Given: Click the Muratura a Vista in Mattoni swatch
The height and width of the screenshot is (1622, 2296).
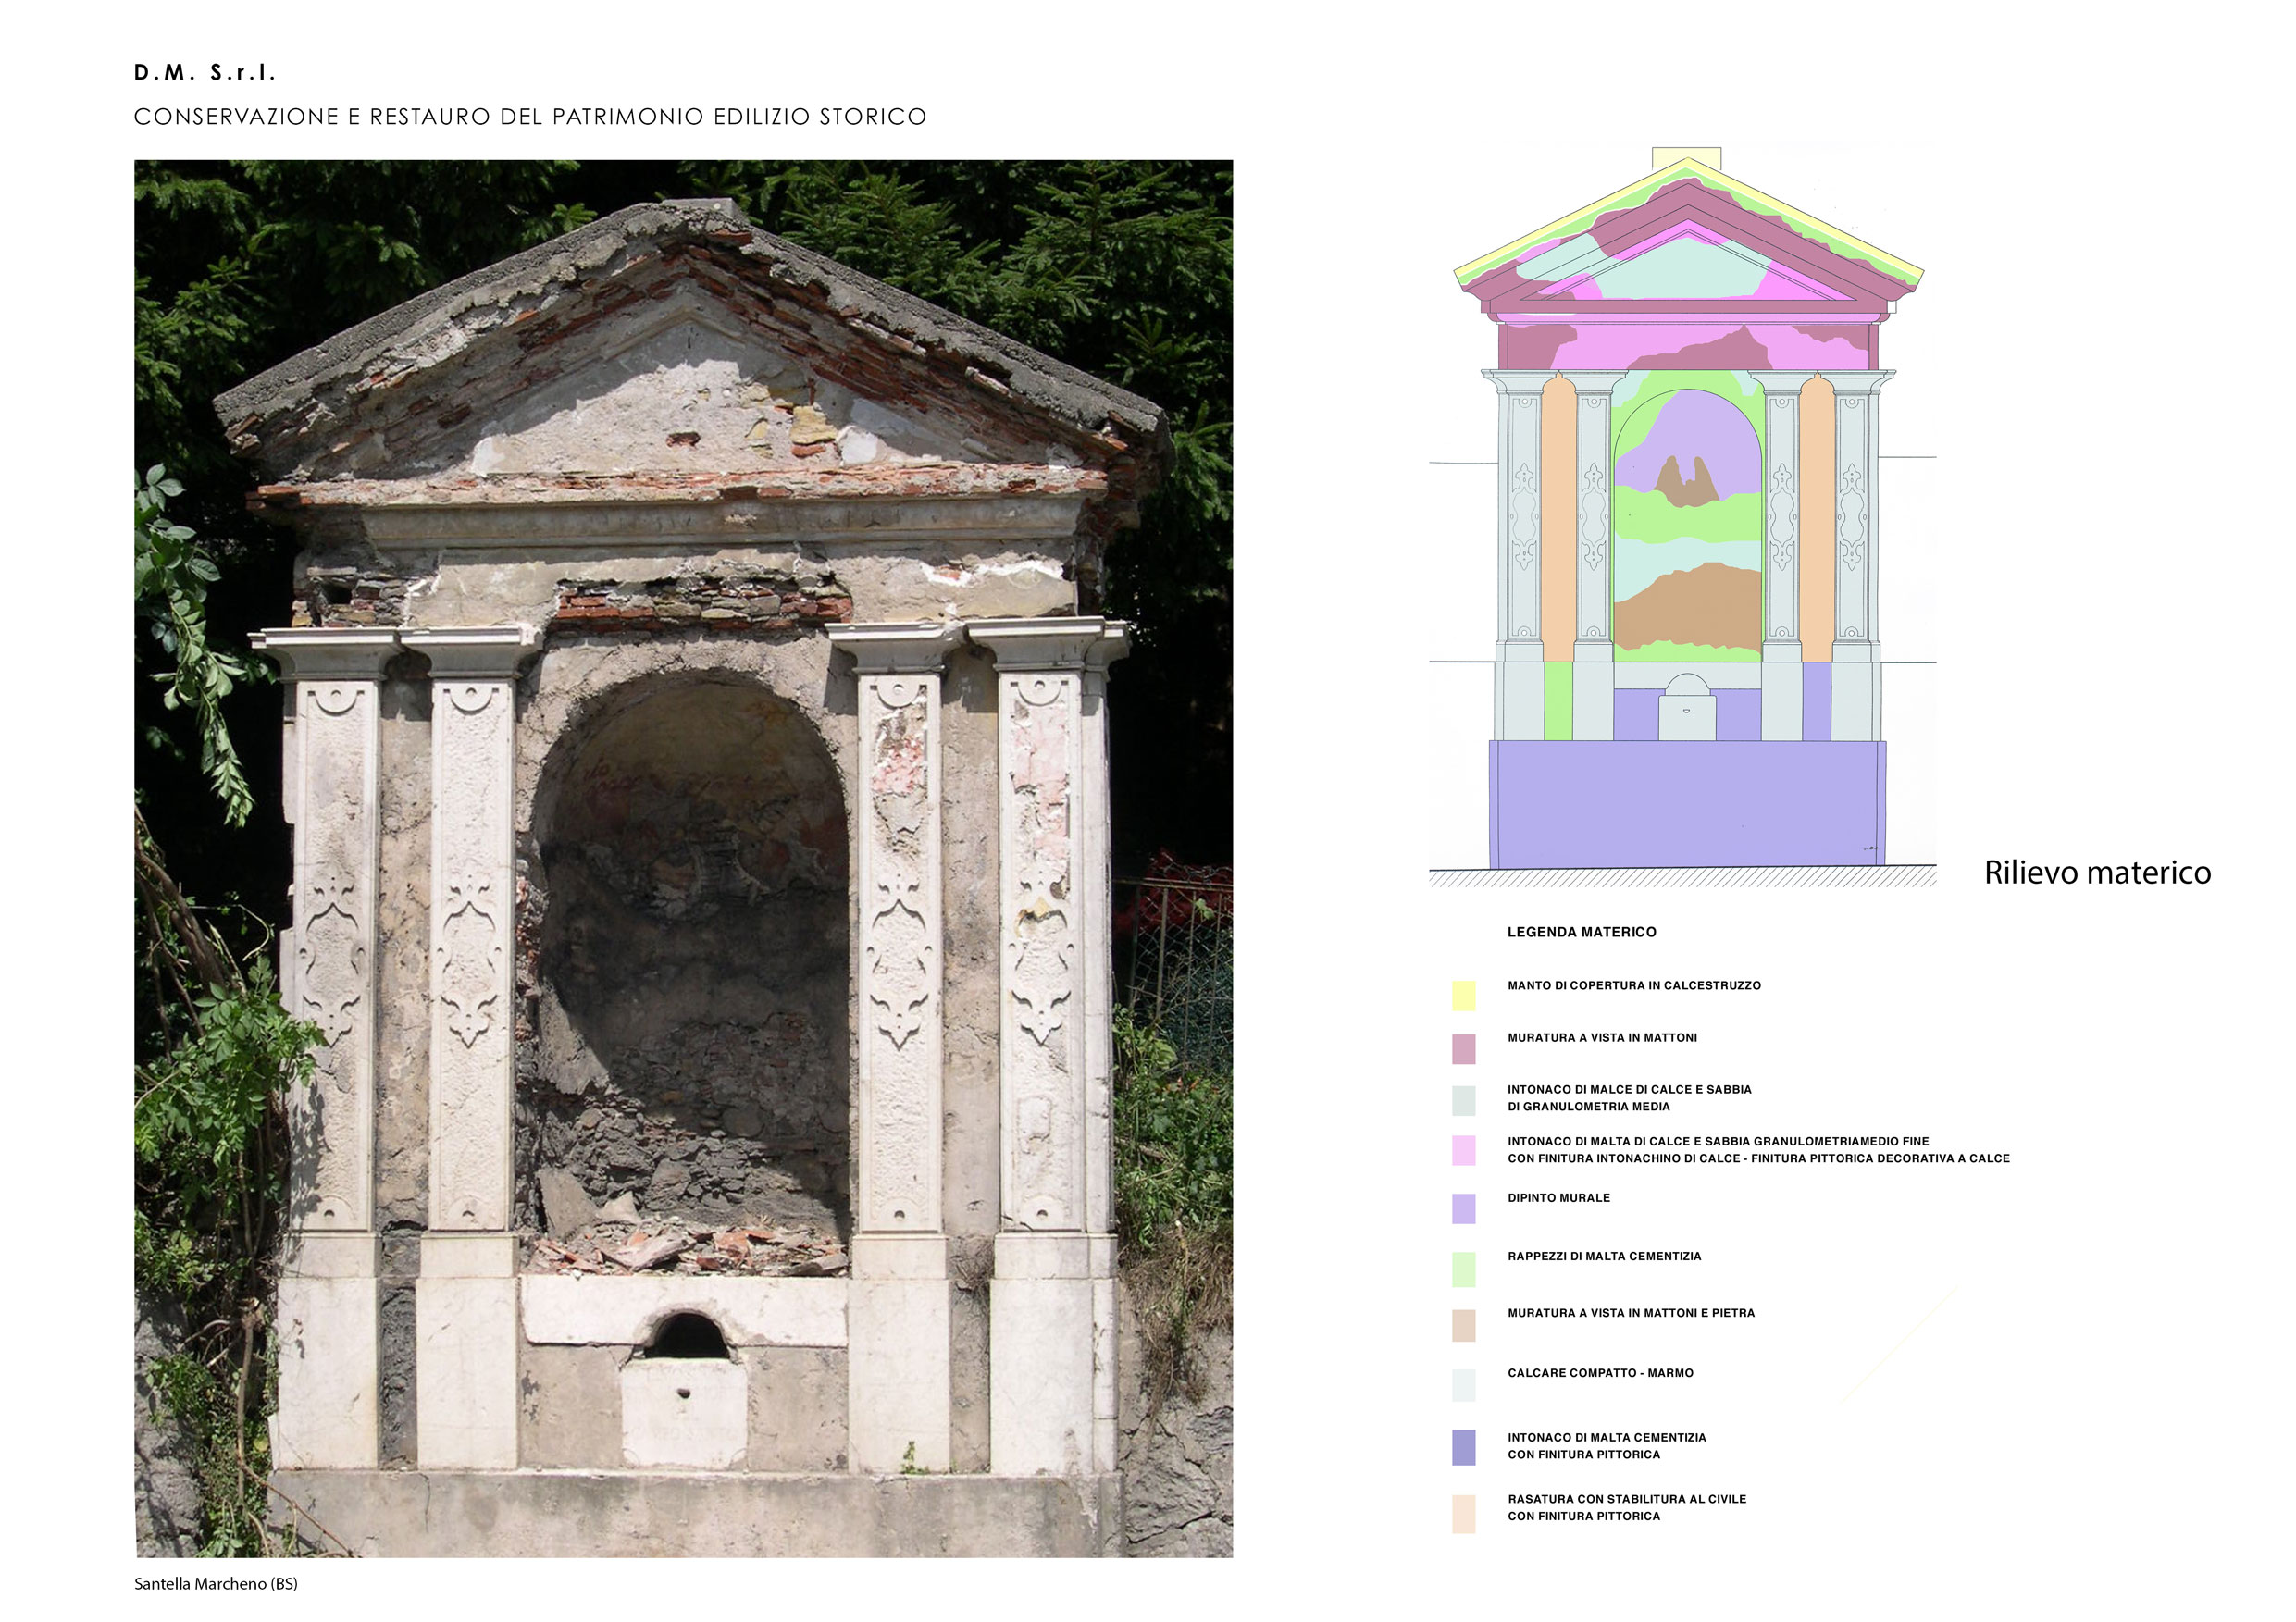Looking at the screenshot, I should [x=1463, y=1048].
